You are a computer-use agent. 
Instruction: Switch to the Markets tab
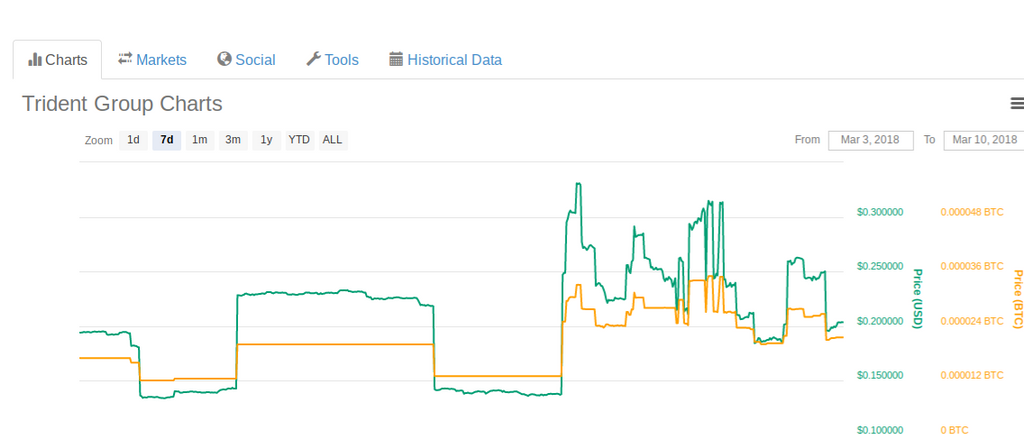click(x=161, y=60)
